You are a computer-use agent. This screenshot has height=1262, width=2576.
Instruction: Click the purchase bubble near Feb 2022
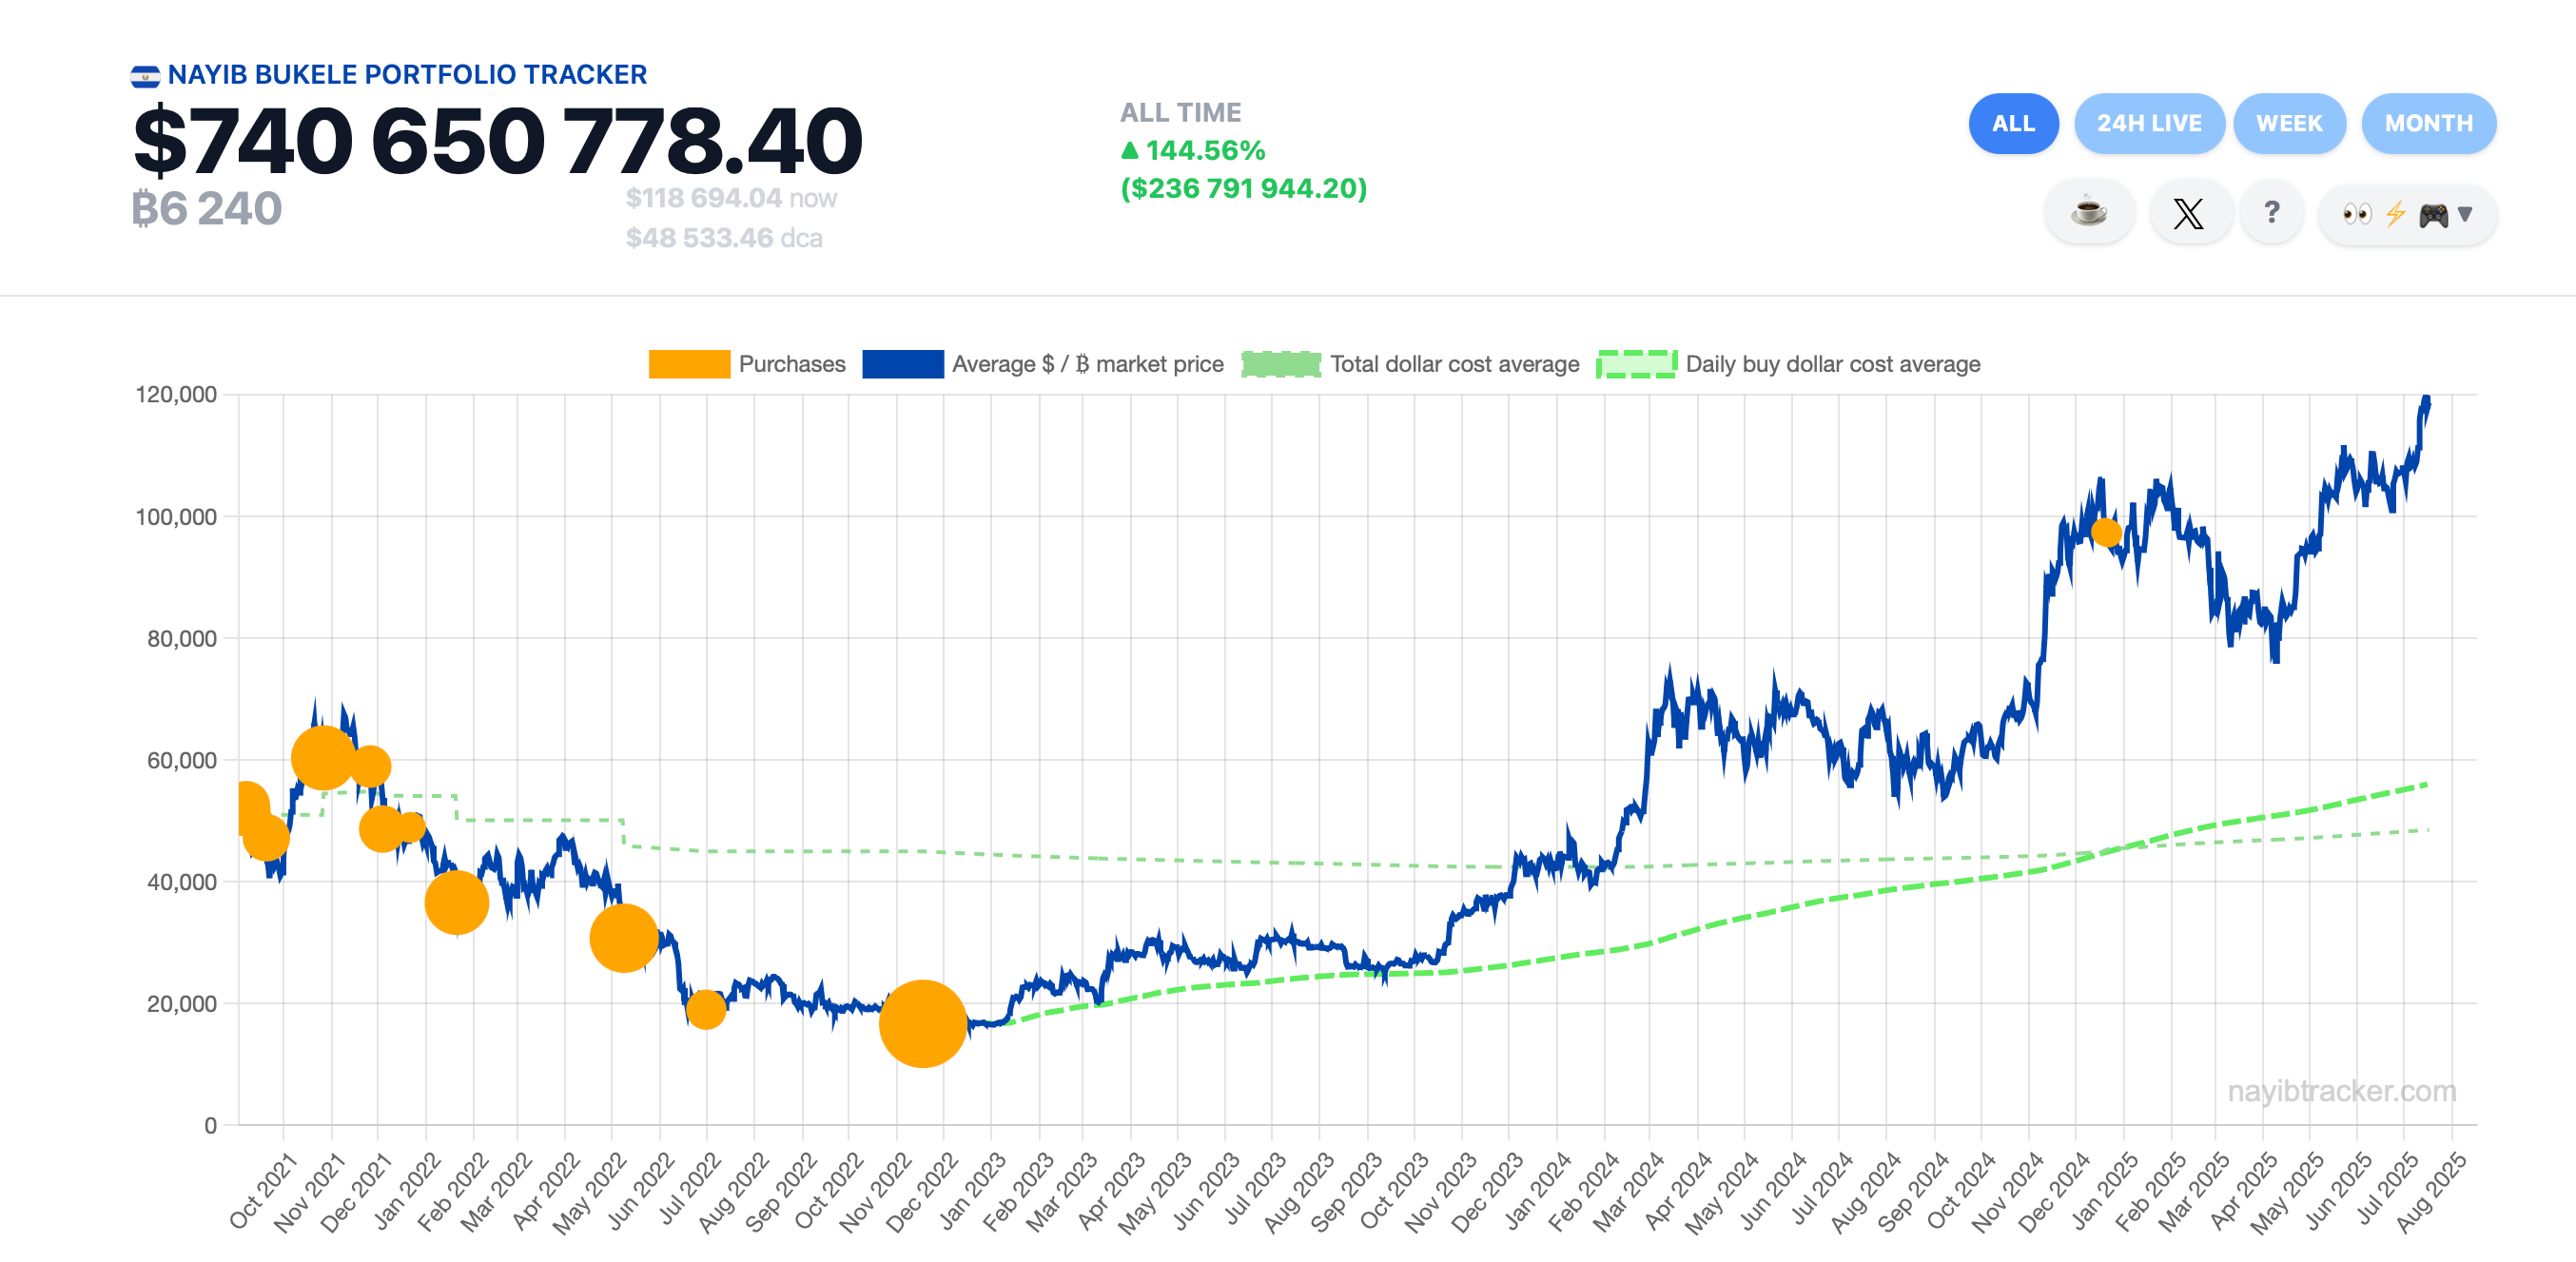point(456,902)
